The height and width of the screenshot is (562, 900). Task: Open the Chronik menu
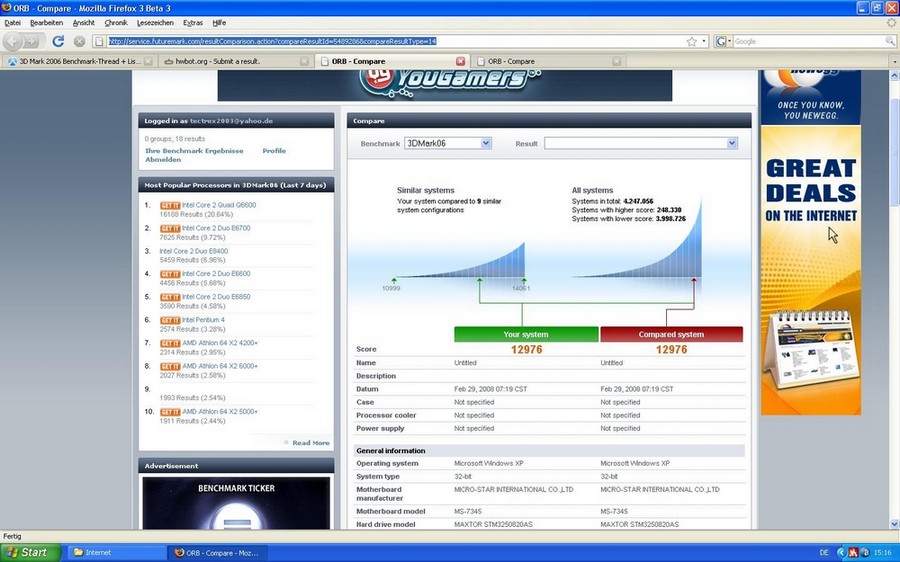click(116, 23)
